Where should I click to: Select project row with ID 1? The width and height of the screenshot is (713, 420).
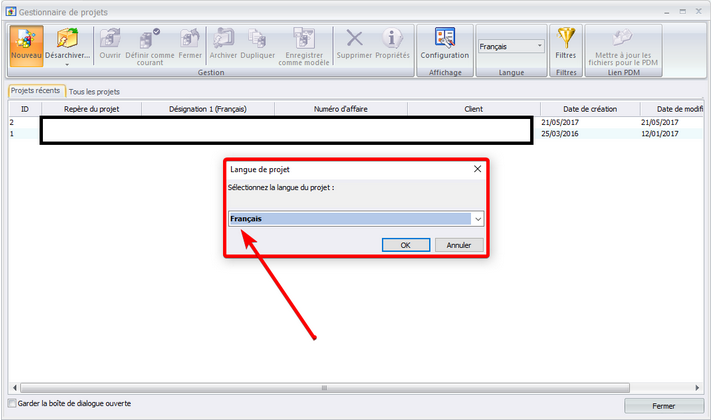356,134
